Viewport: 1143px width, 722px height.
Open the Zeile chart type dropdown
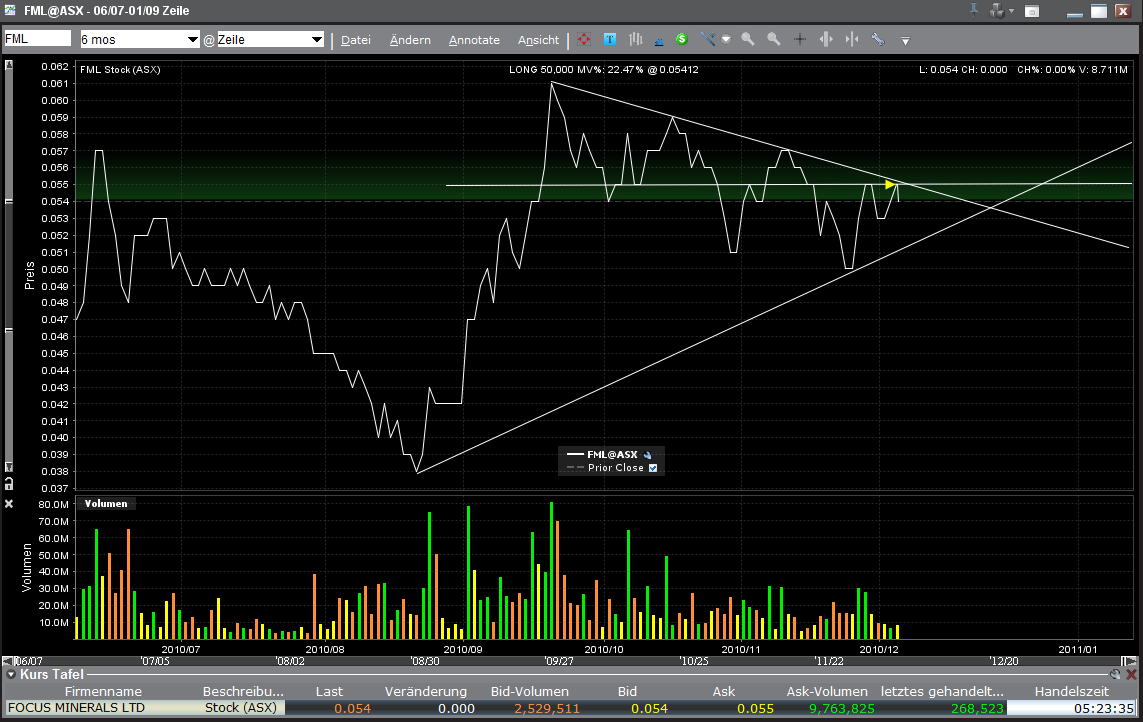point(270,39)
